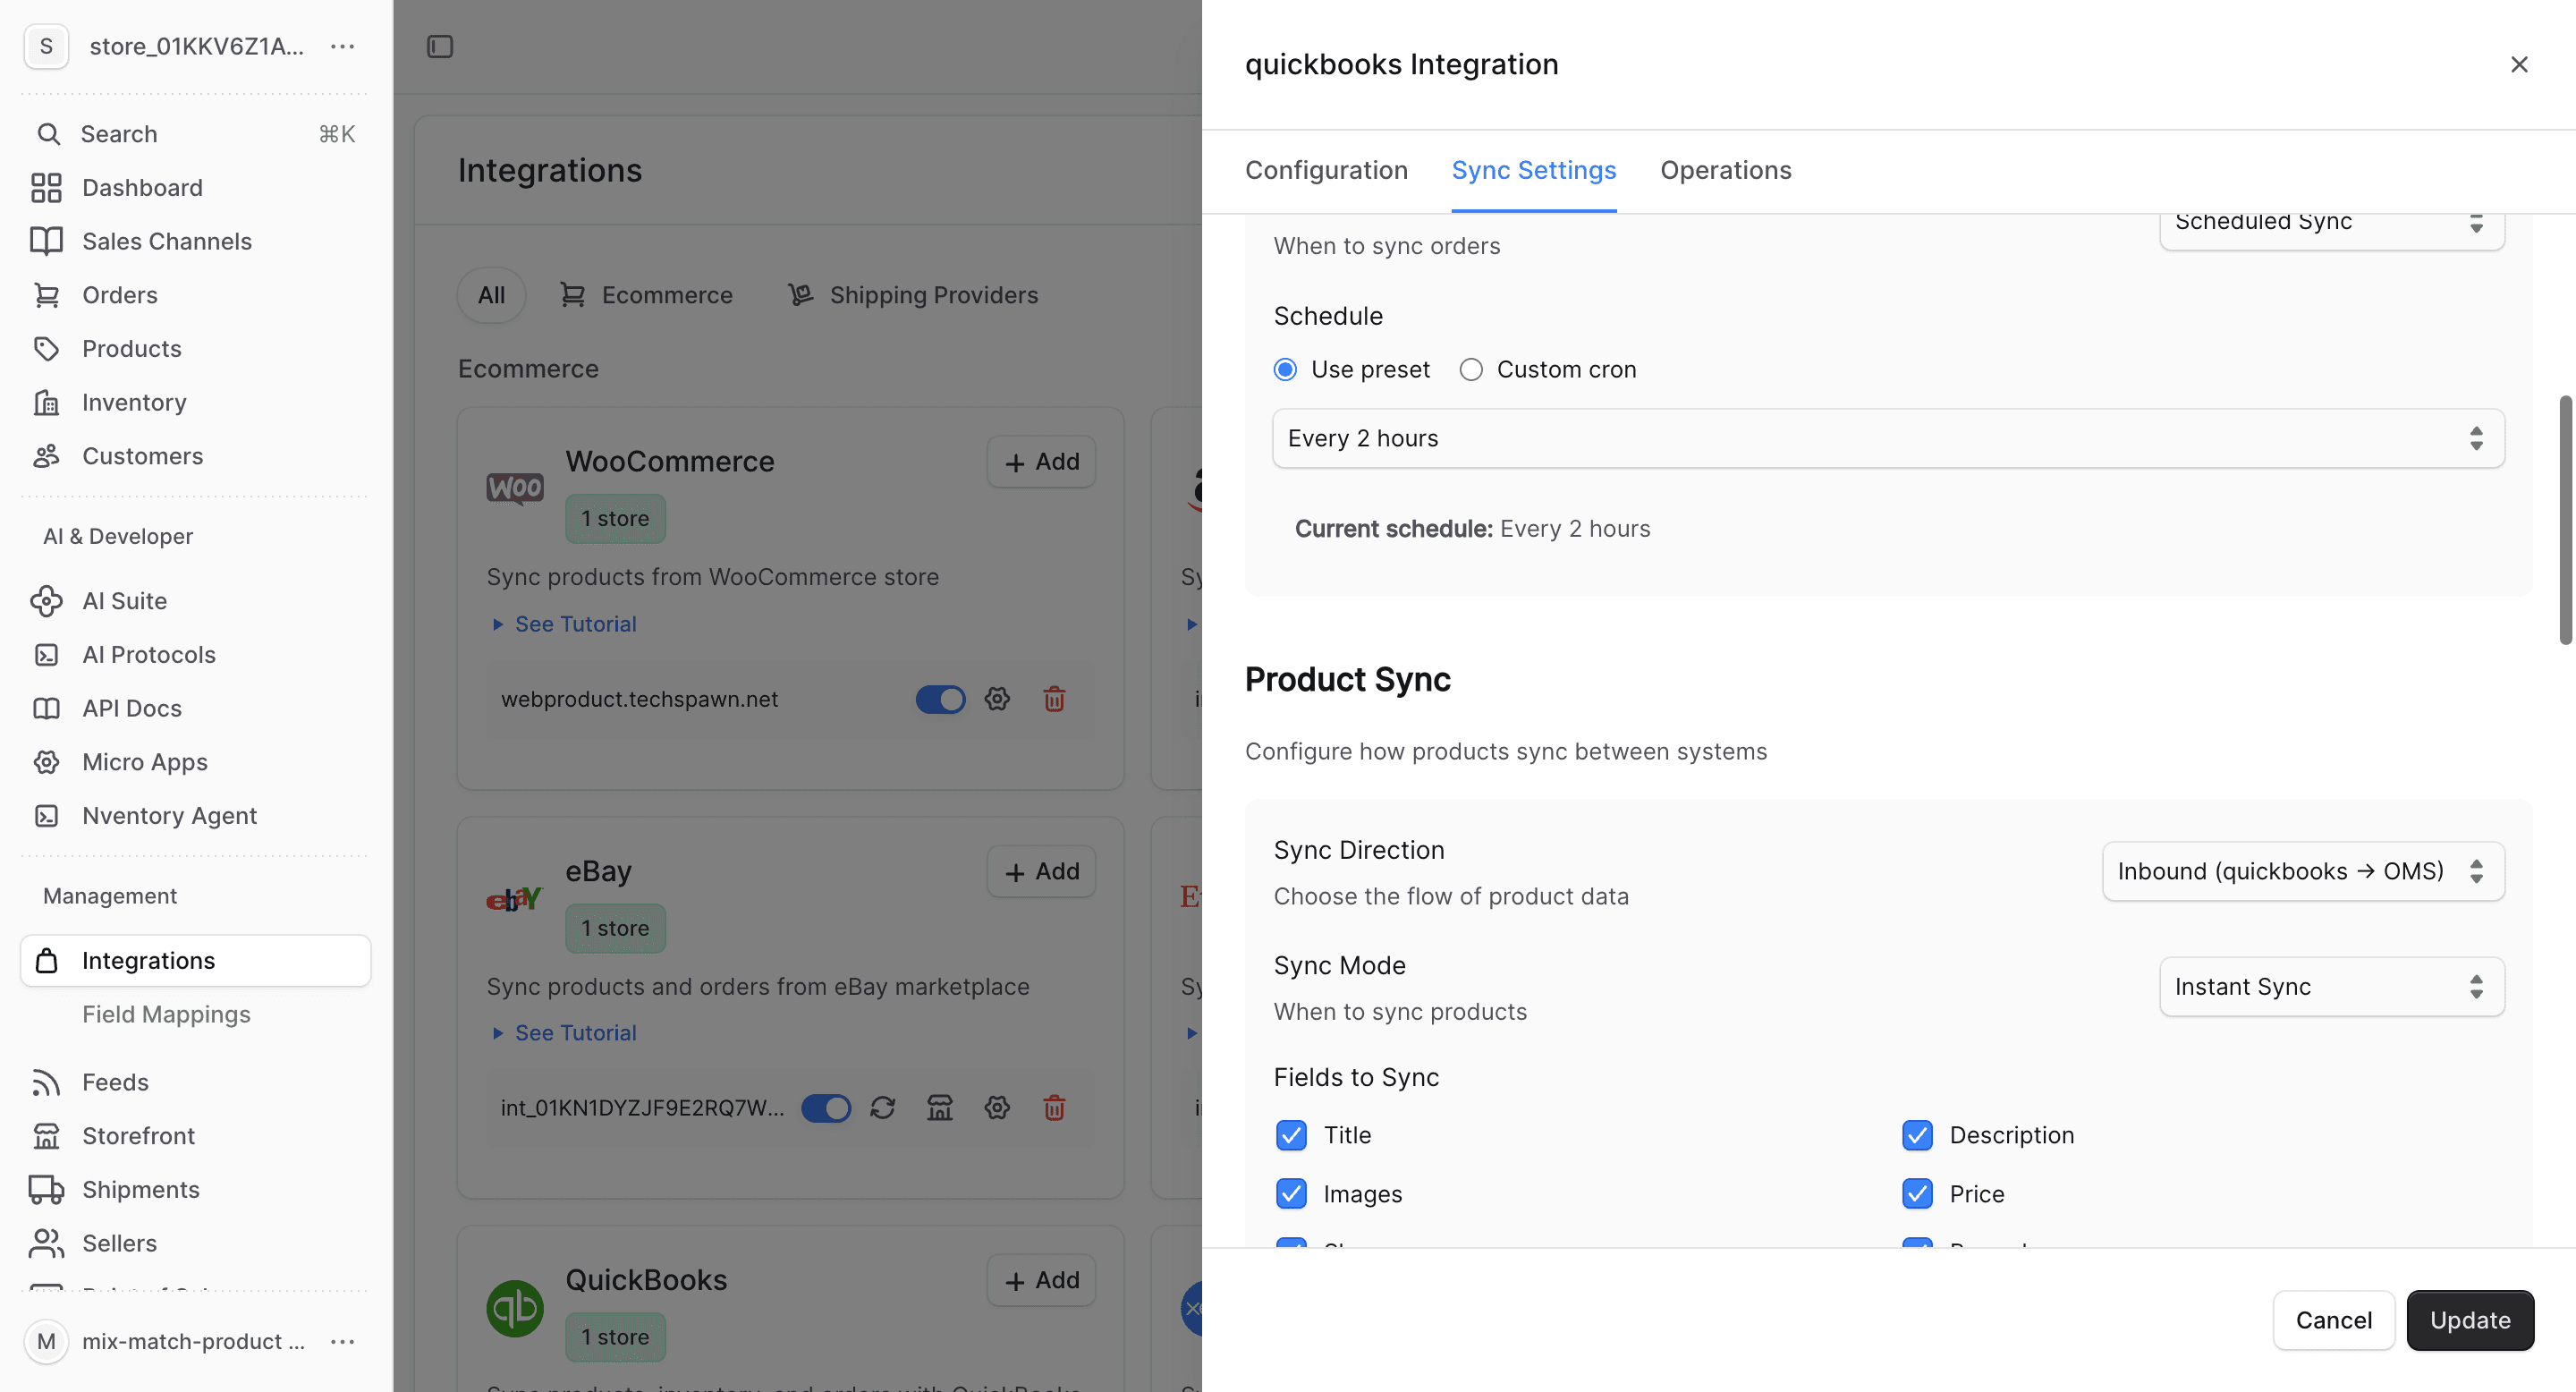The height and width of the screenshot is (1392, 2576).
Task: Select the Ecommerce filter tab
Action: point(646,295)
